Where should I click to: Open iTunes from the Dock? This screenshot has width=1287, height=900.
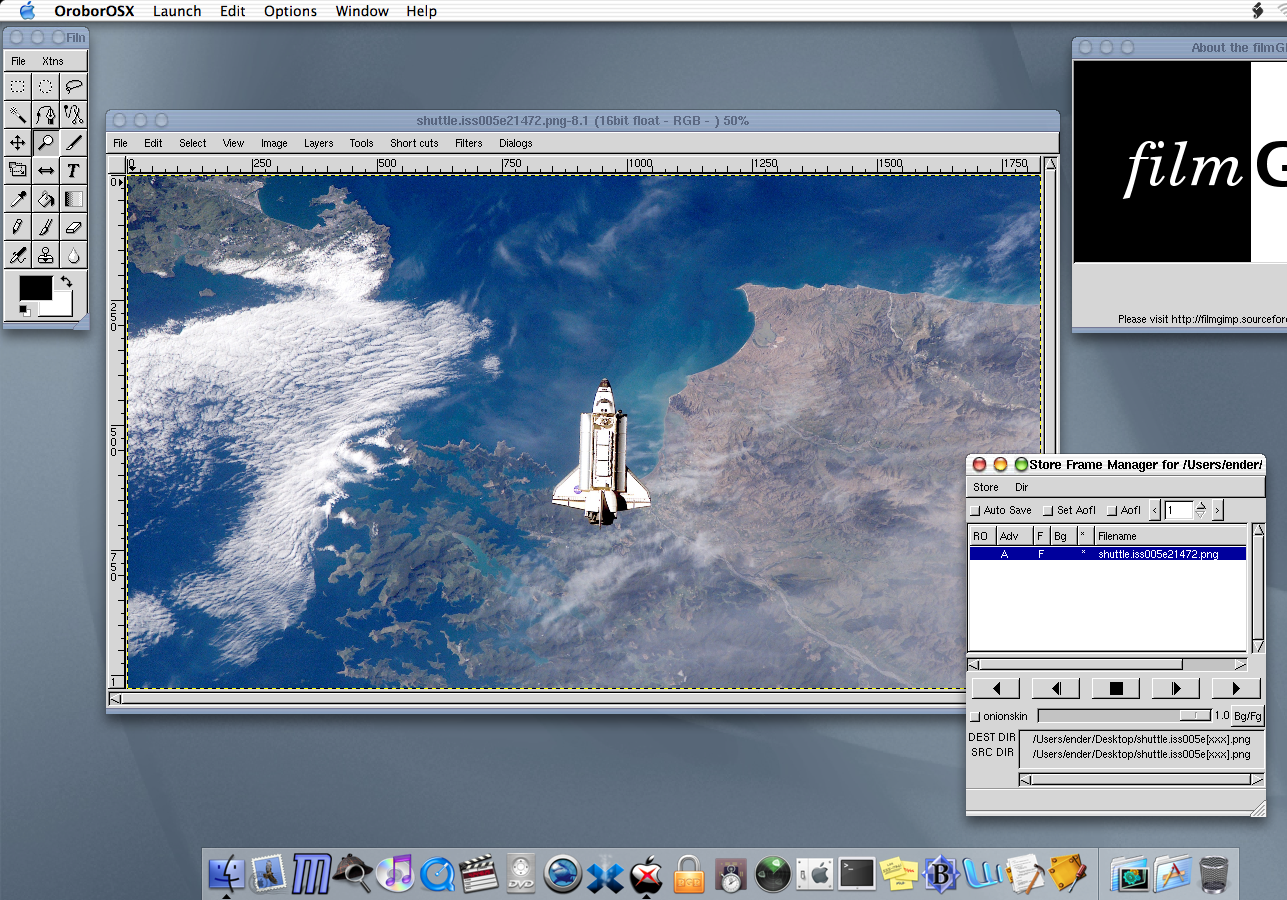pos(396,873)
